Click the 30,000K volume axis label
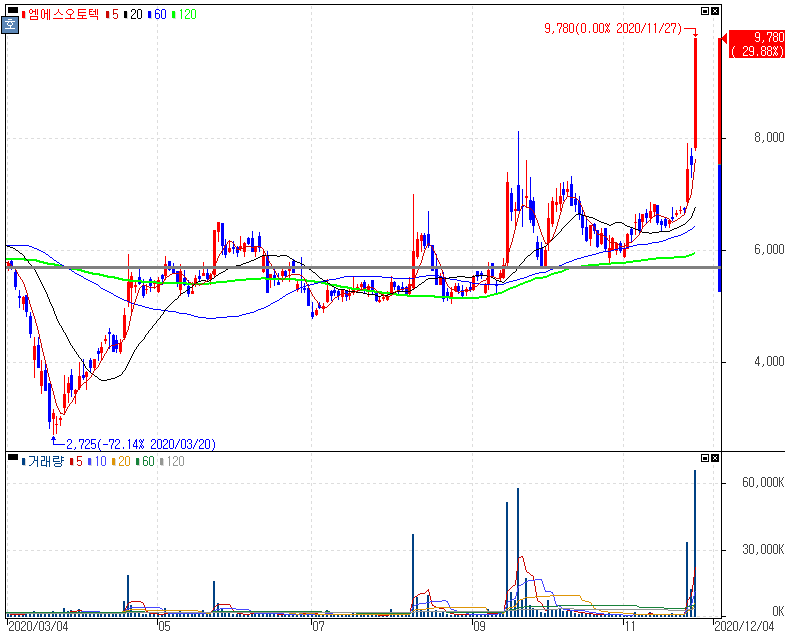The width and height of the screenshot is (785, 635). point(762,549)
